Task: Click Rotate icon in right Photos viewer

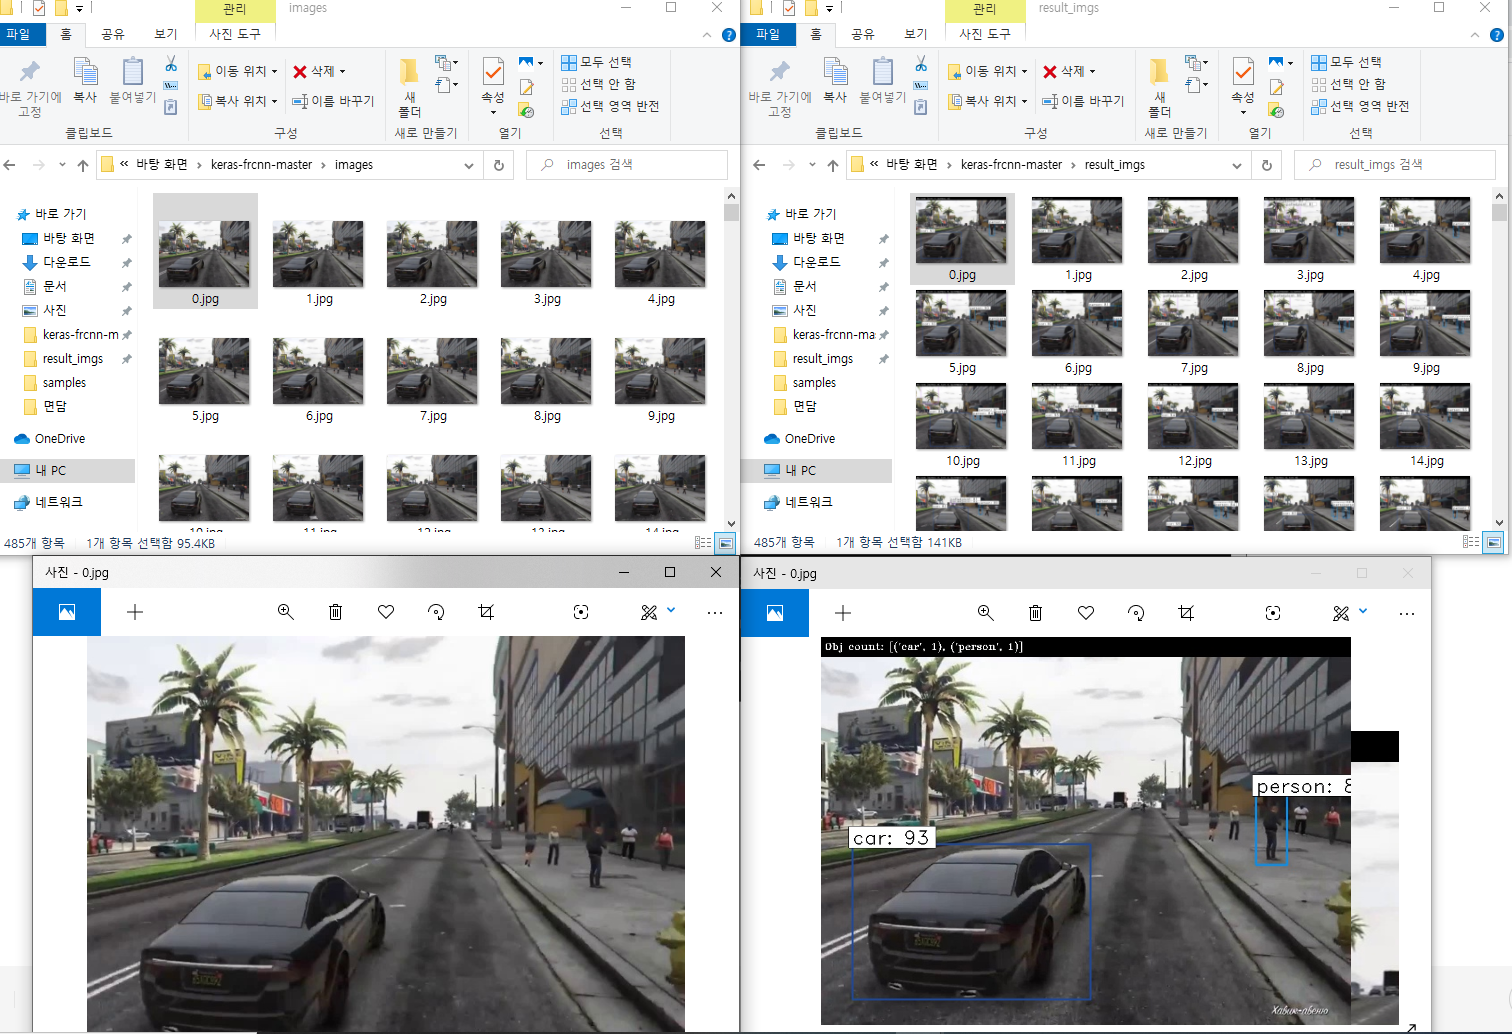Action: tap(1136, 613)
